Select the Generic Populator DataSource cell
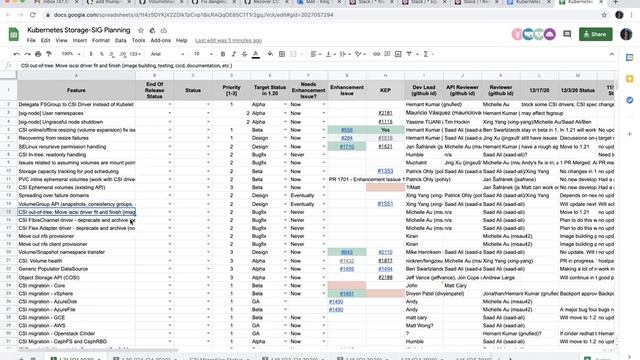Screen dimensions: 640x360 tap(76, 269)
